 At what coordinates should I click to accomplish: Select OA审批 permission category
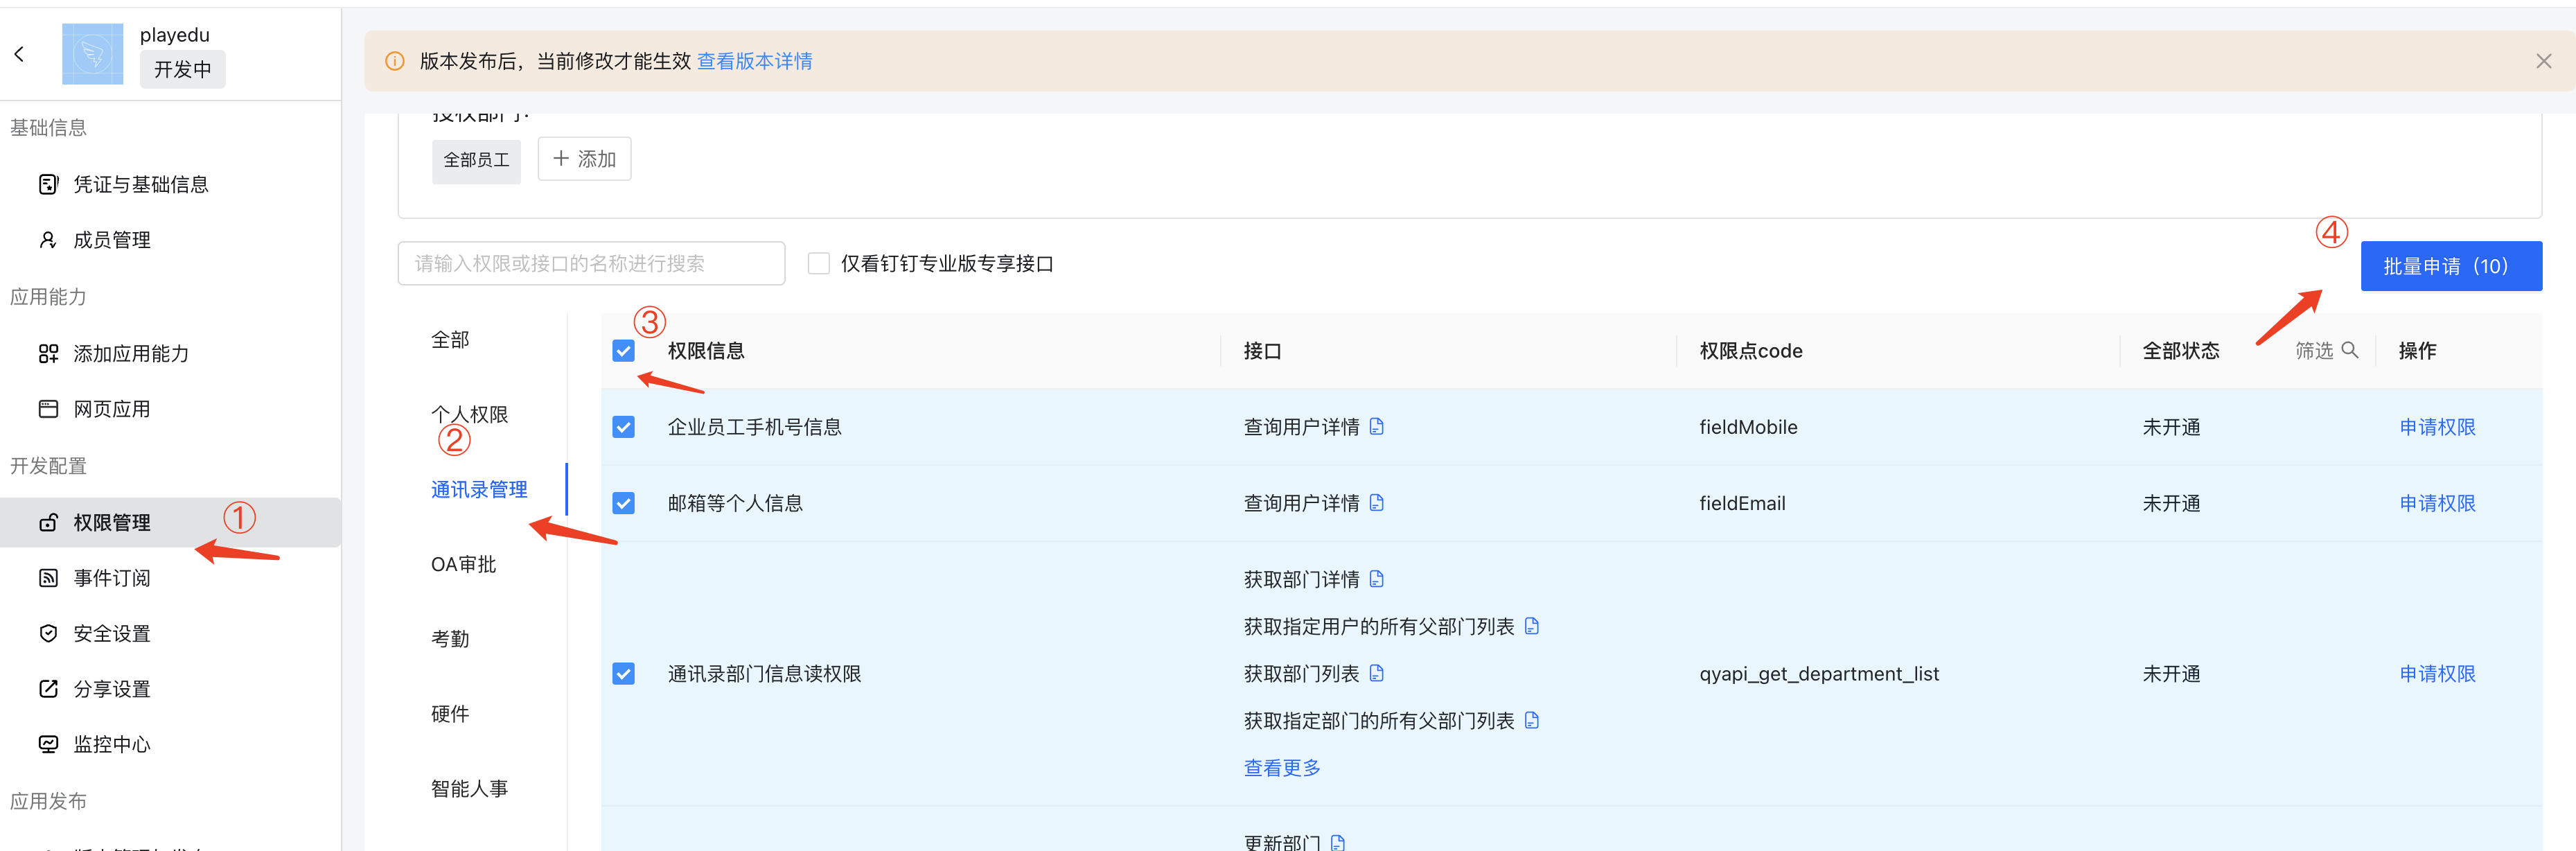click(463, 564)
